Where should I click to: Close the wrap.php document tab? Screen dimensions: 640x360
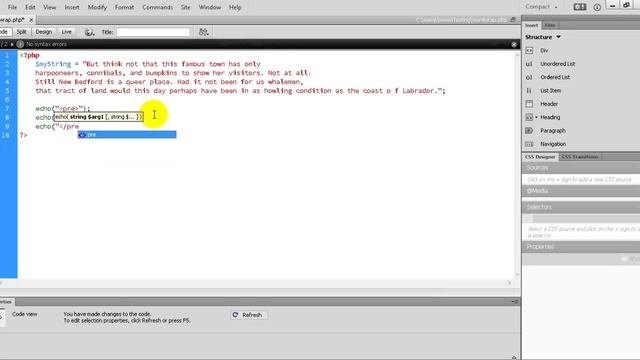[31, 20]
